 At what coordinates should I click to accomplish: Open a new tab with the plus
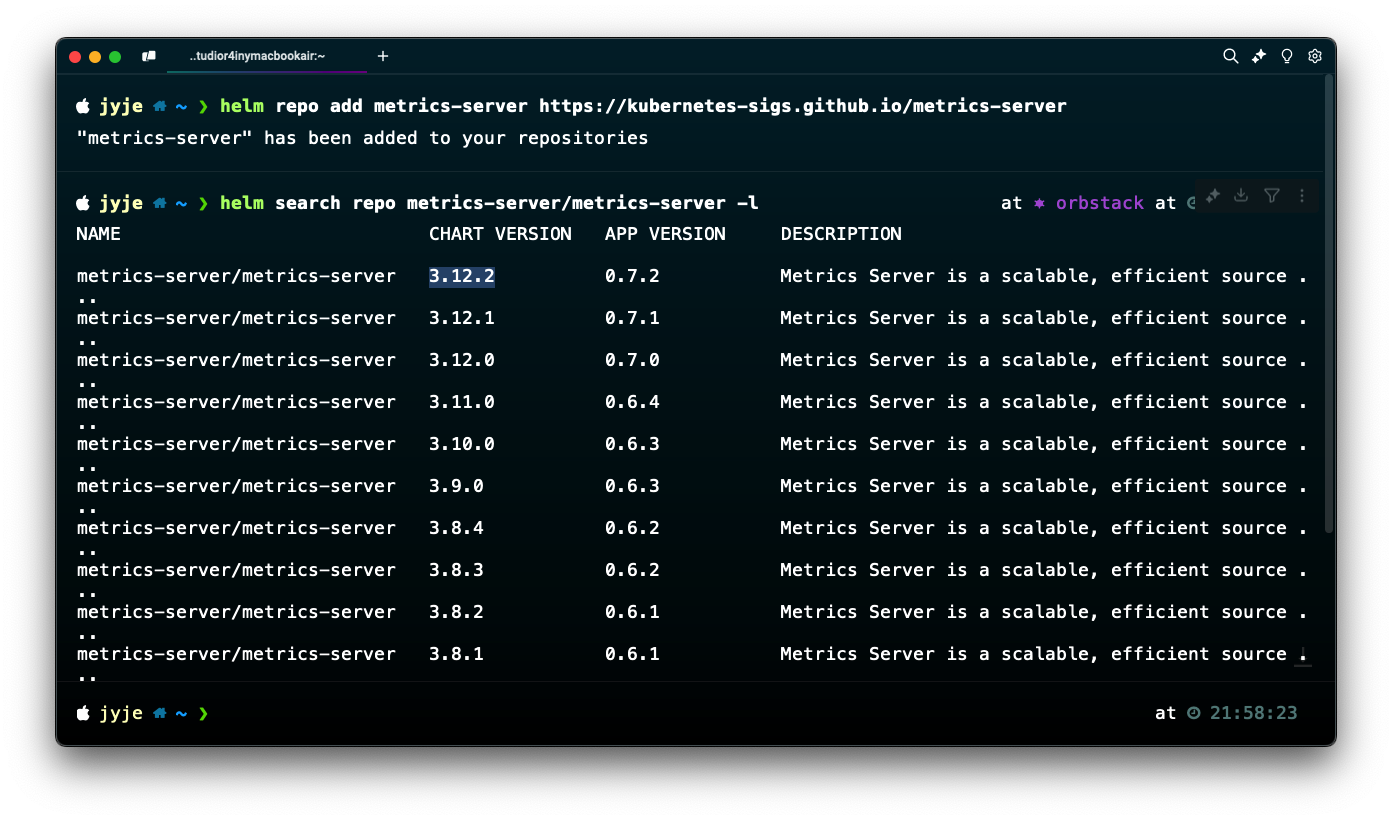[383, 57]
